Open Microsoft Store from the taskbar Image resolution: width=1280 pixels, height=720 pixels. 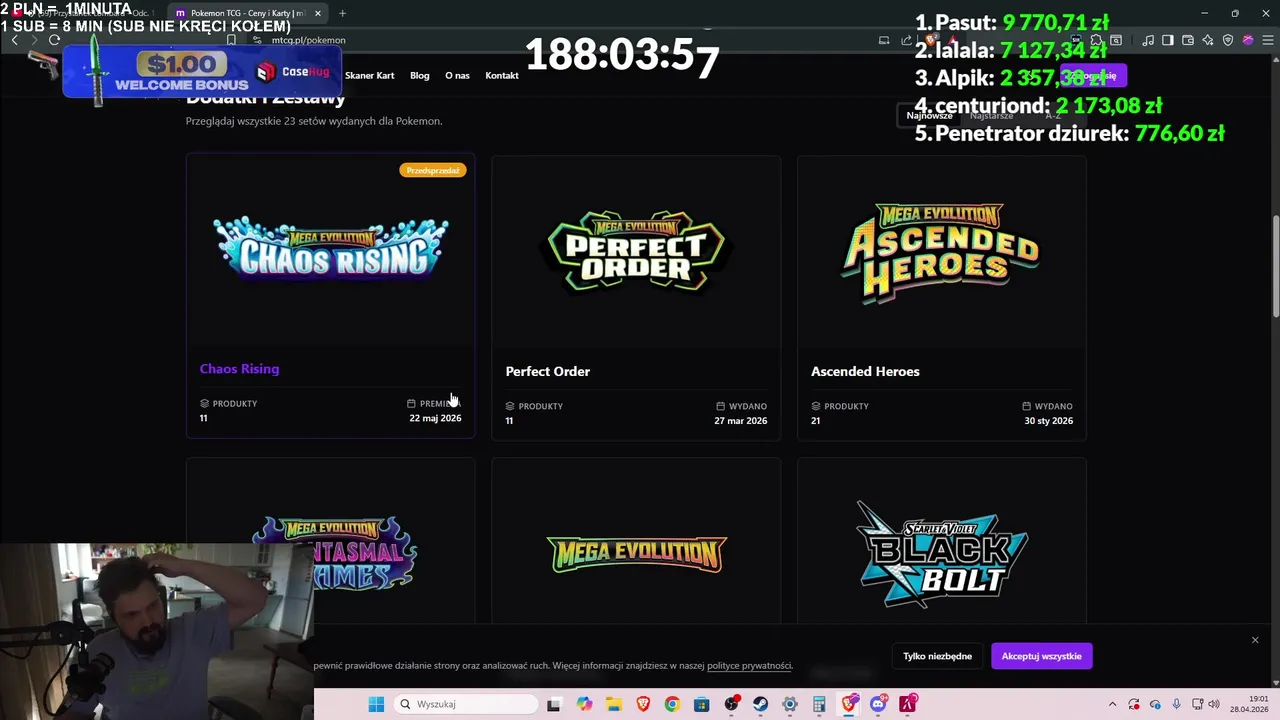[x=701, y=704]
